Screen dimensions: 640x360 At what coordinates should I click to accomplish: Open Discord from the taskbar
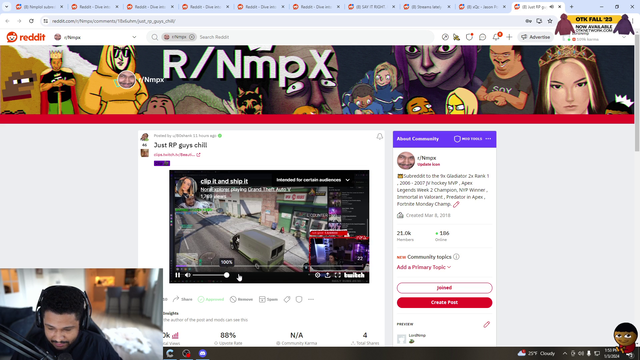[x=202, y=353]
